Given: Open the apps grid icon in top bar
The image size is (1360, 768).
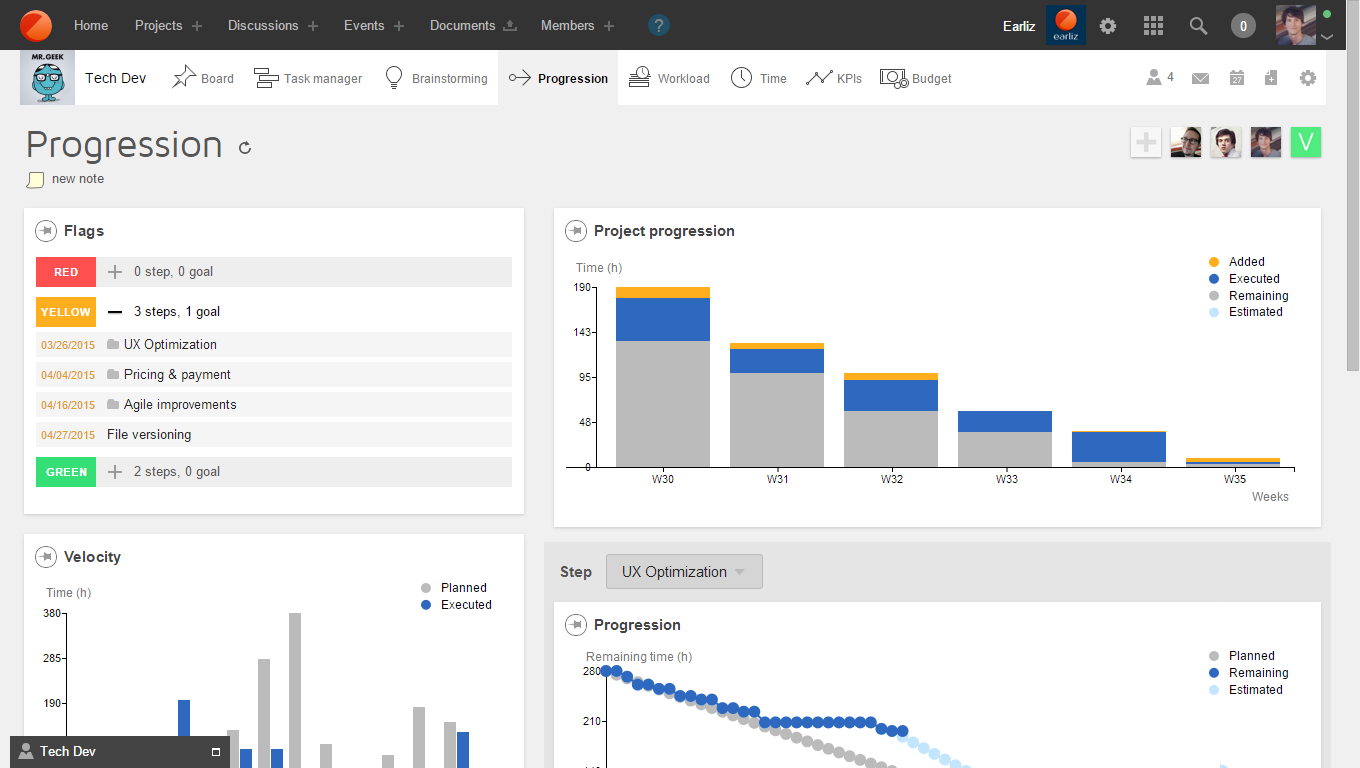Looking at the screenshot, I should [1153, 25].
